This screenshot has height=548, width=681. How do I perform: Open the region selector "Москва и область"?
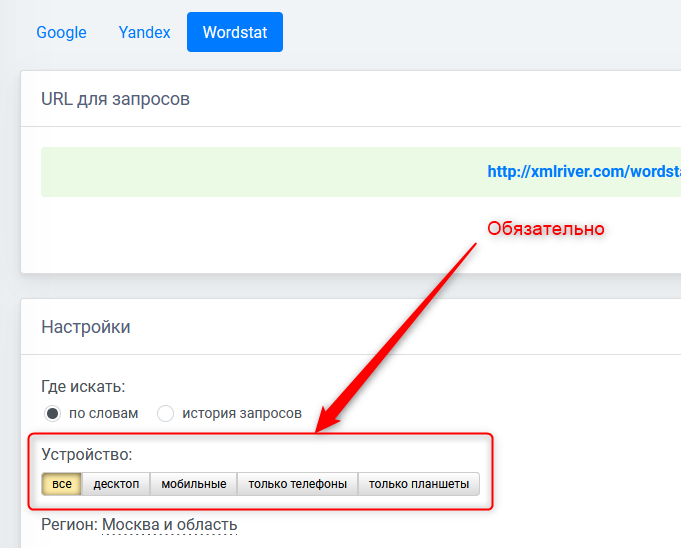point(169,525)
